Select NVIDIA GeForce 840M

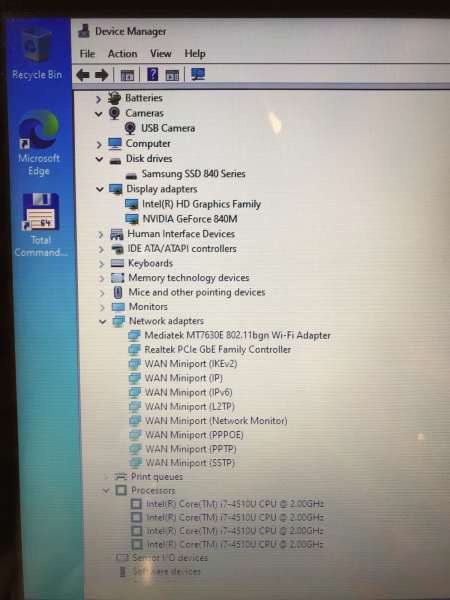point(190,219)
